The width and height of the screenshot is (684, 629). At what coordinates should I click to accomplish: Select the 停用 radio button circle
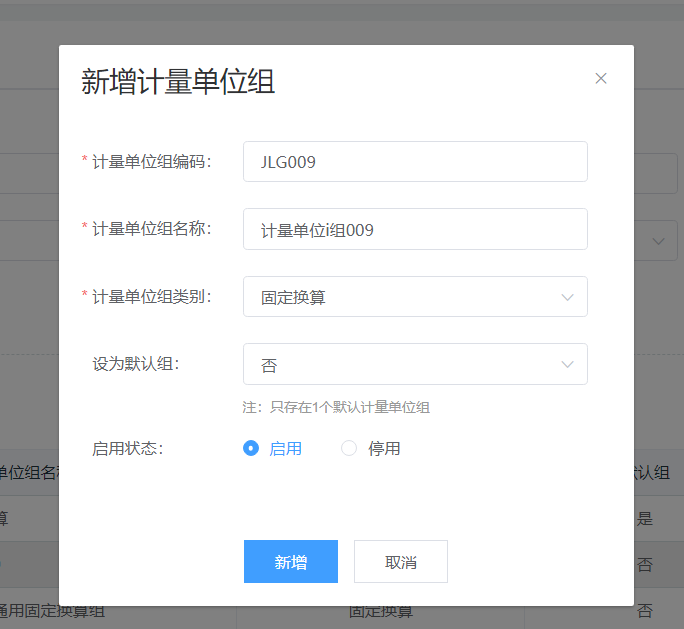349,449
